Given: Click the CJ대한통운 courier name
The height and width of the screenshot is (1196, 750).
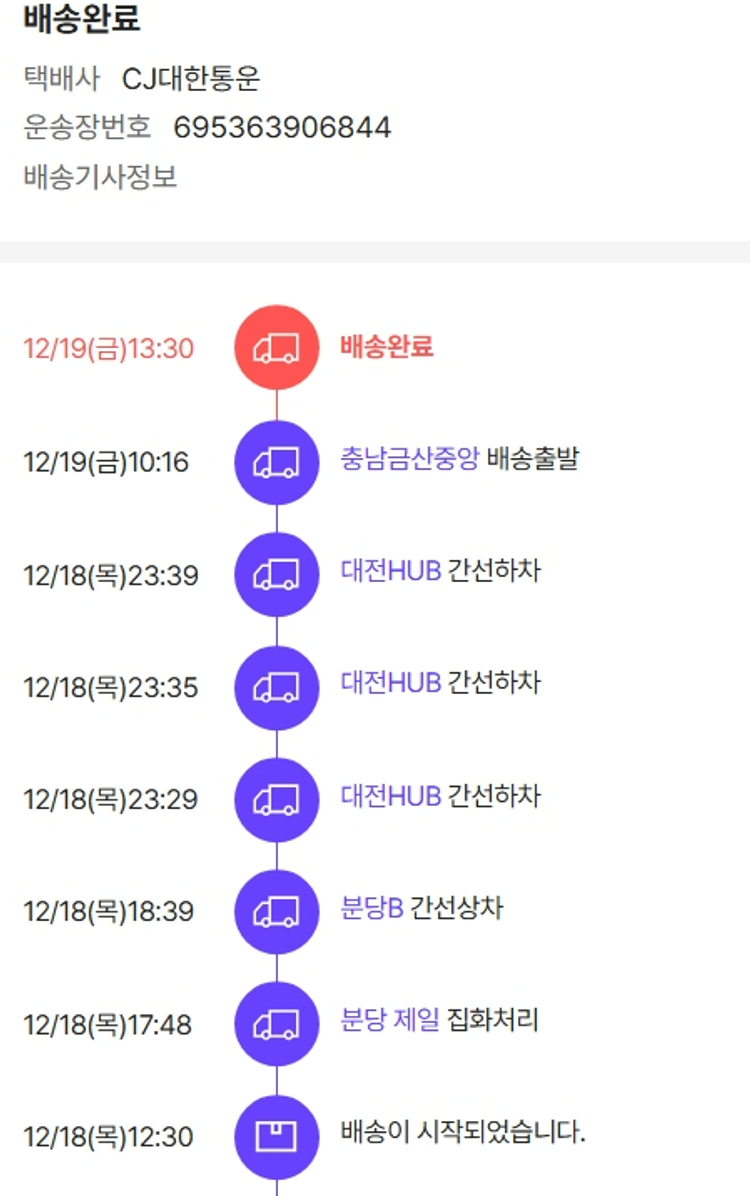Looking at the screenshot, I should [x=191, y=78].
